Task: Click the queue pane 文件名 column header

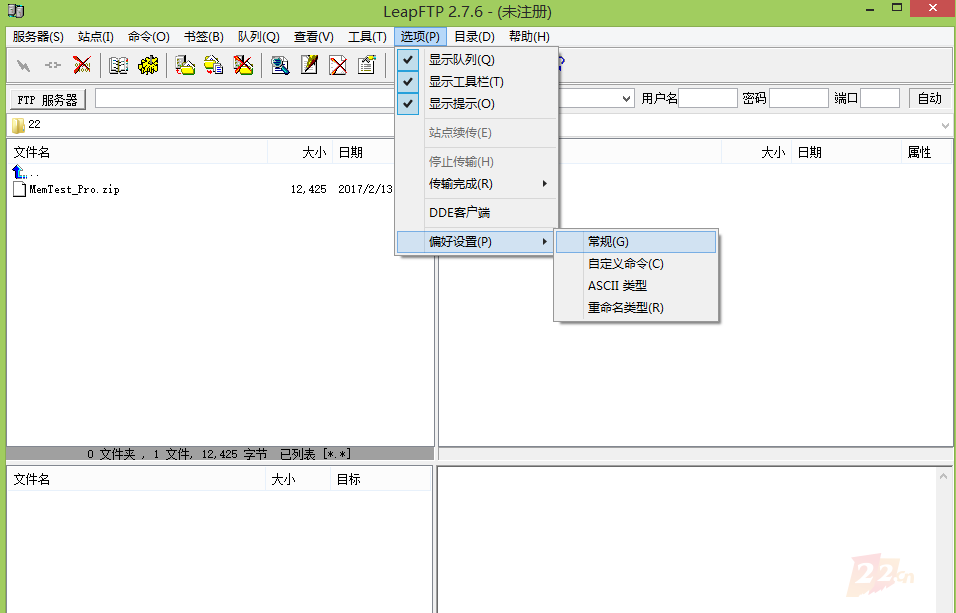Action: point(137,479)
